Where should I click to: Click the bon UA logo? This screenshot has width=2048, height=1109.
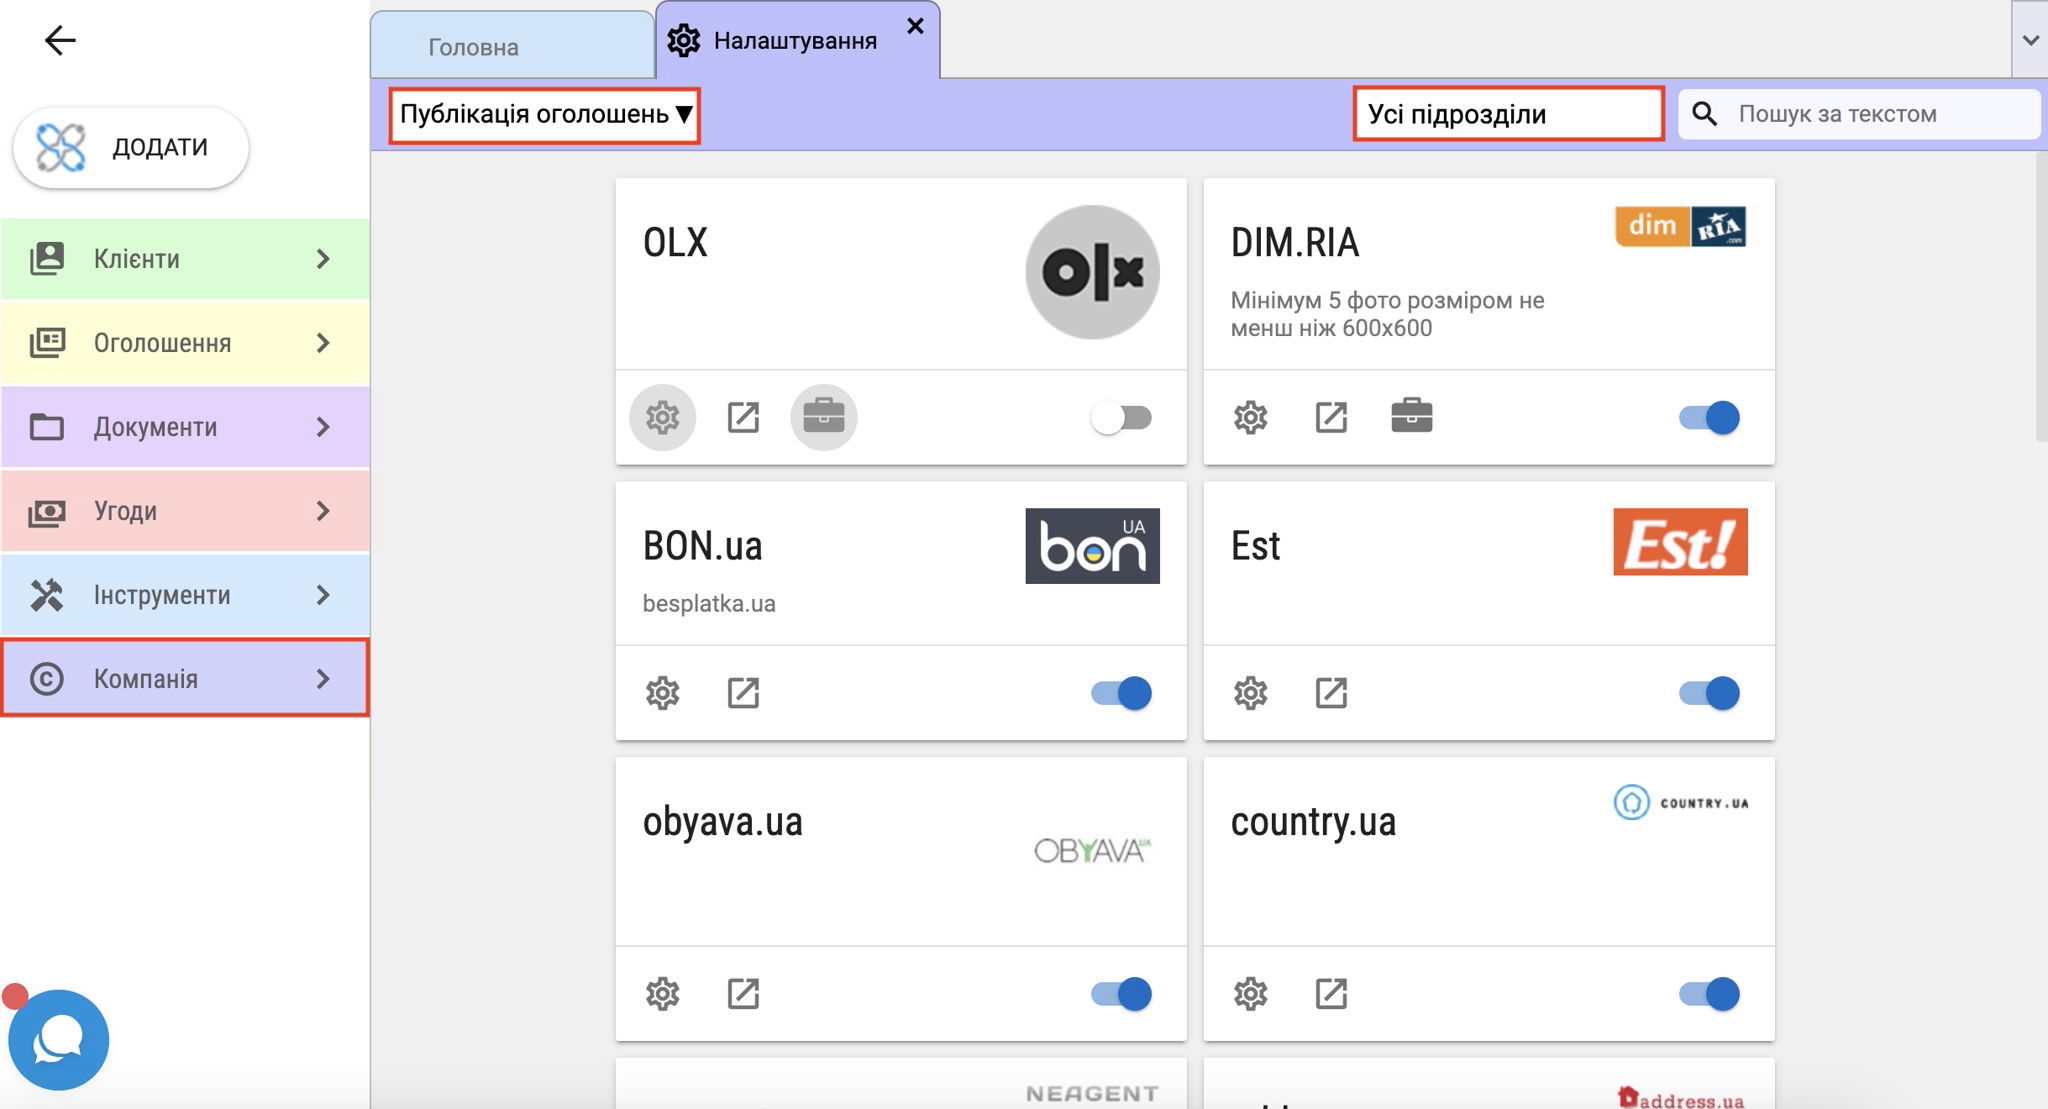[1092, 546]
